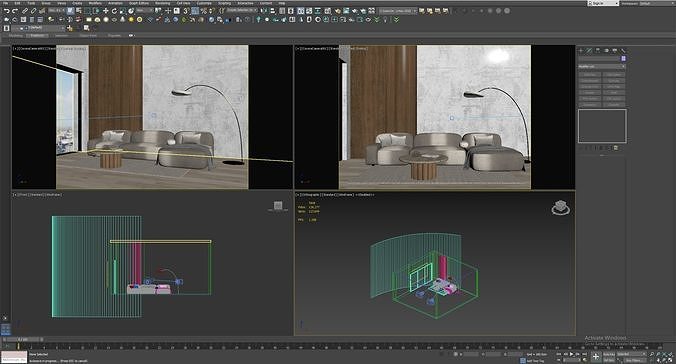Click Go to End playback button
The width and height of the screenshot is (676, 364).
tap(584, 354)
